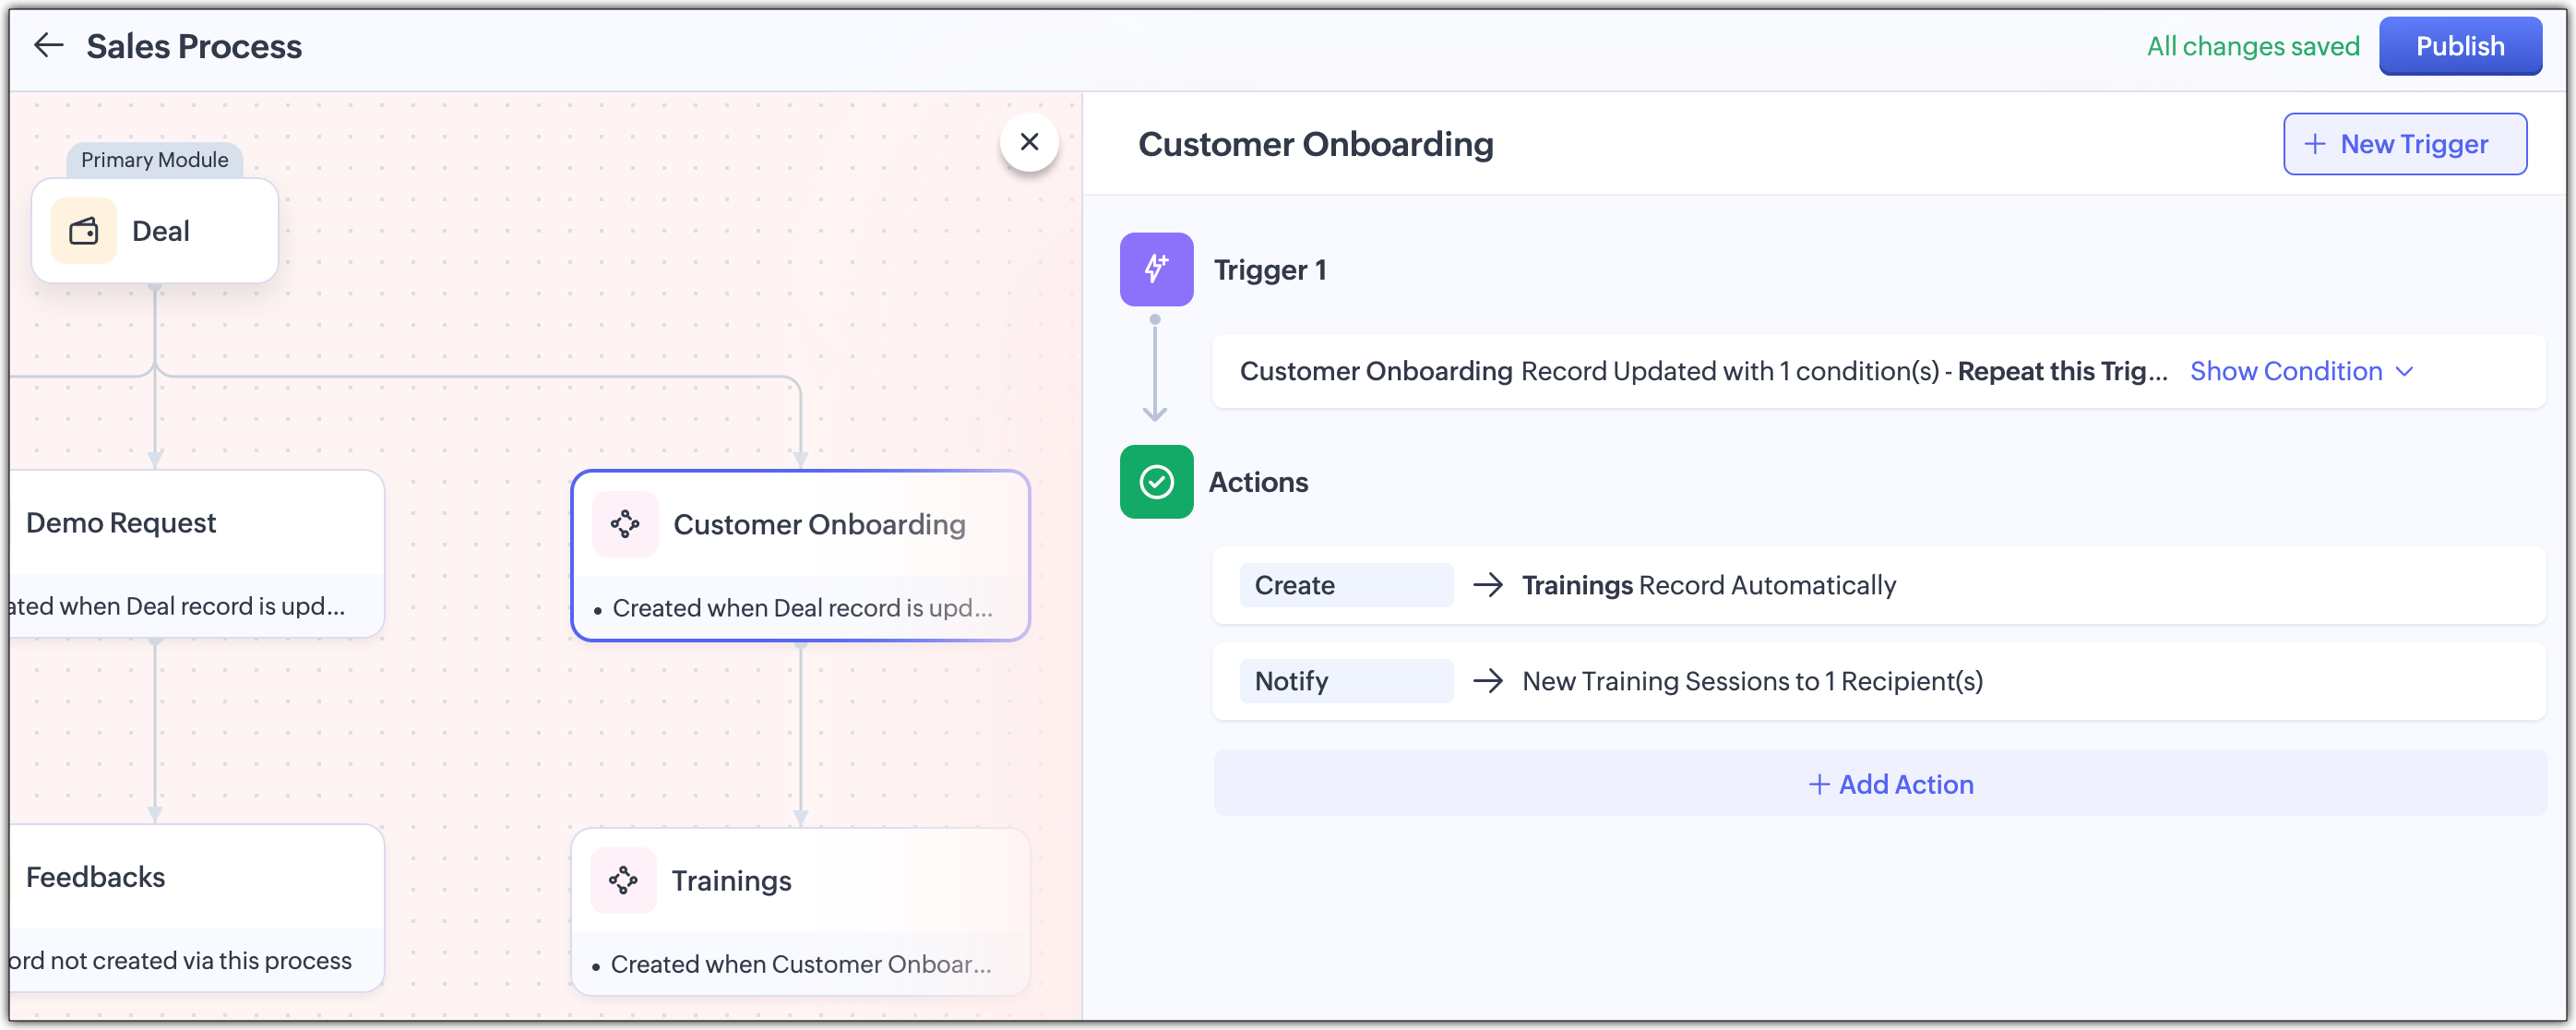
Task: Select the Demo Request node
Action: pyautogui.click(x=121, y=523)
